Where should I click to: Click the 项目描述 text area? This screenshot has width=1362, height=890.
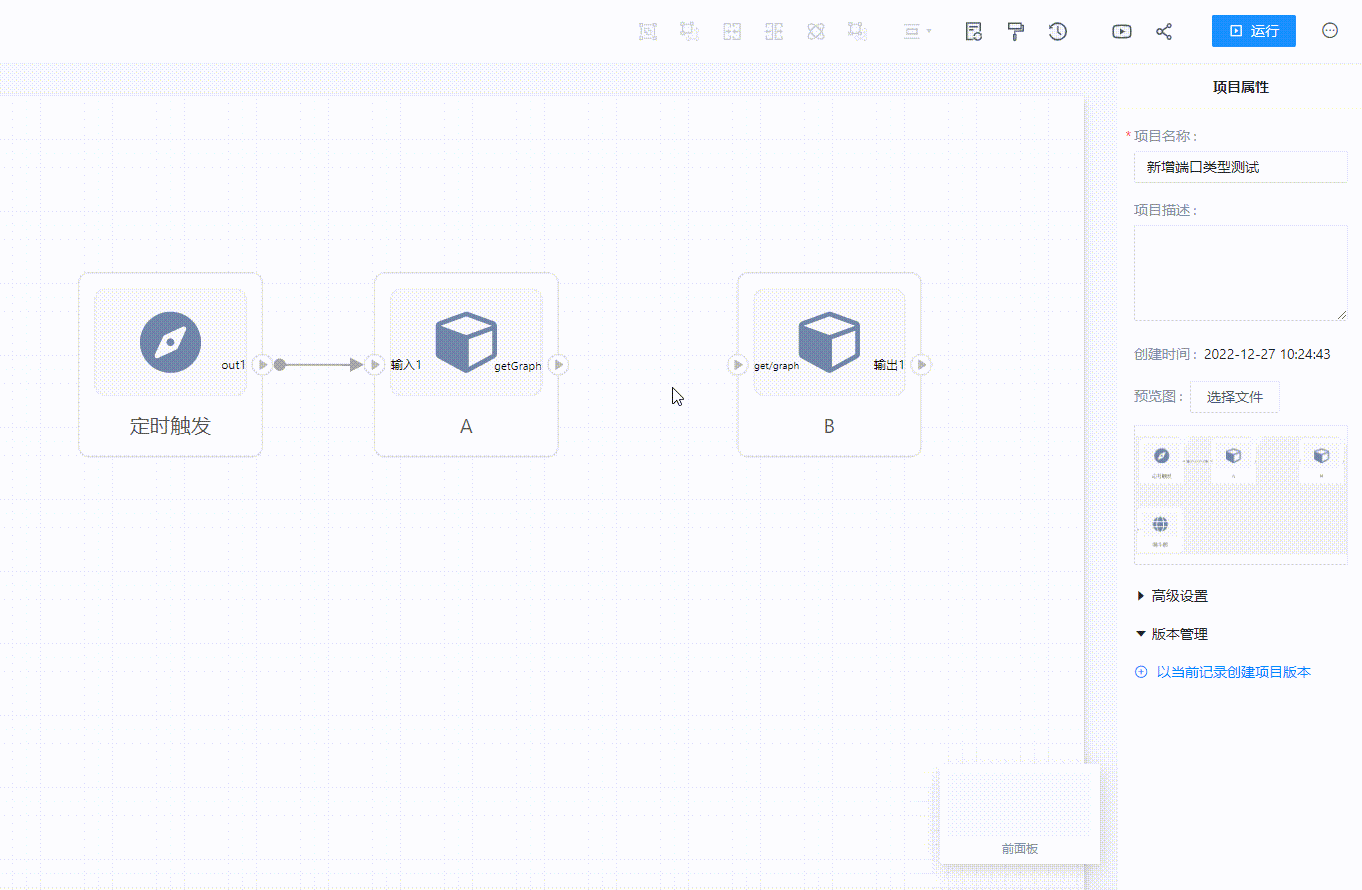pos(1240,272)
